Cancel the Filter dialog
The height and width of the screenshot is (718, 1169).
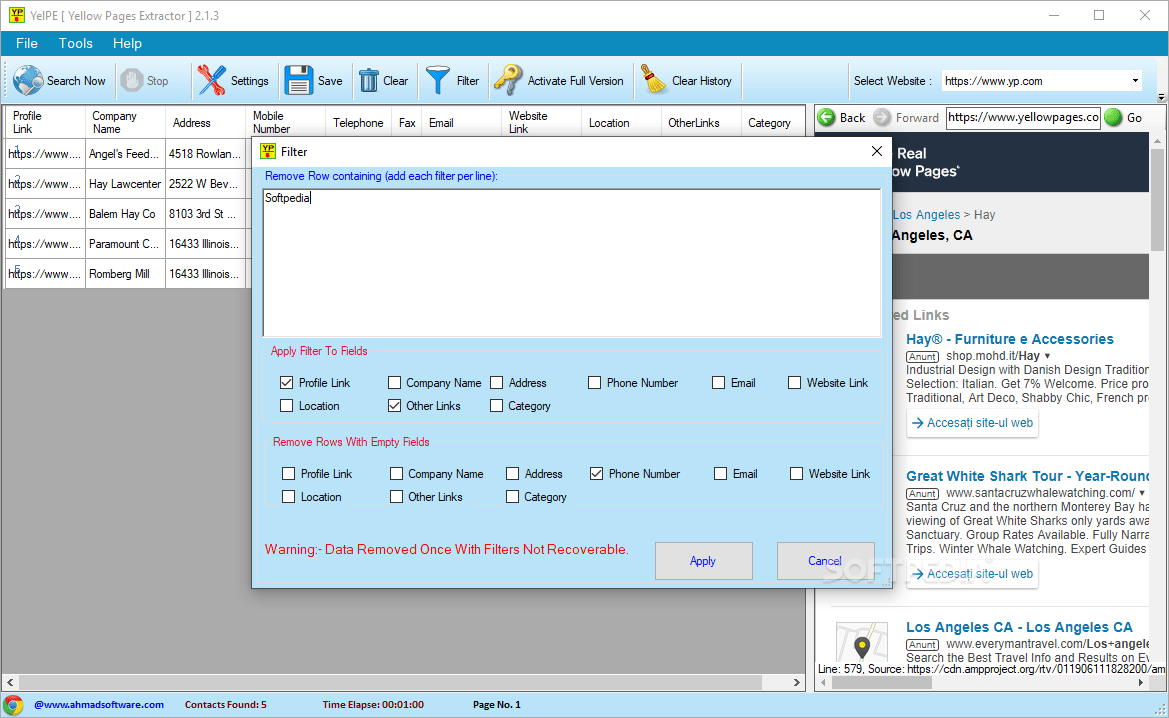click(825, 561)
